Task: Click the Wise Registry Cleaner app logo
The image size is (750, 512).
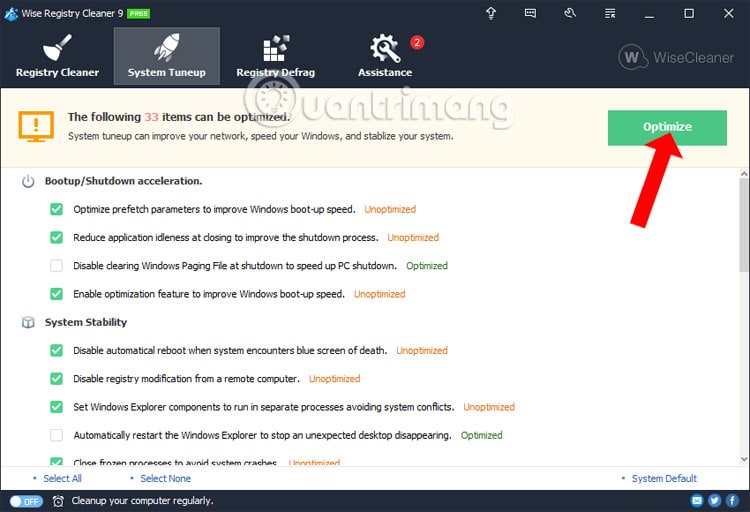Action: tap(11, 13)
